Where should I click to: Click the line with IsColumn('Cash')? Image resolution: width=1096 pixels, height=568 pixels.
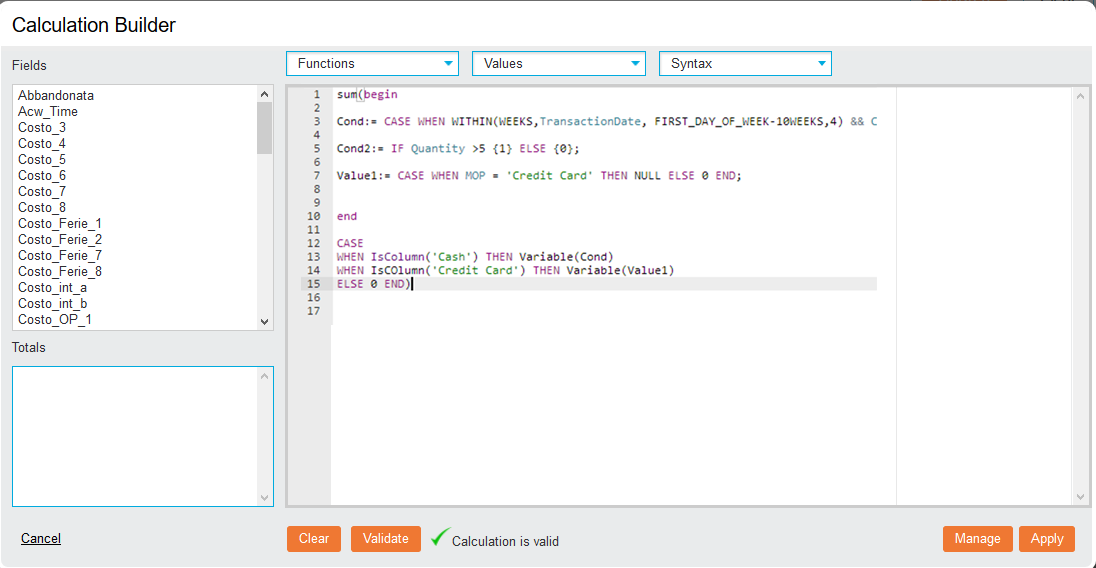pos(475,257)
